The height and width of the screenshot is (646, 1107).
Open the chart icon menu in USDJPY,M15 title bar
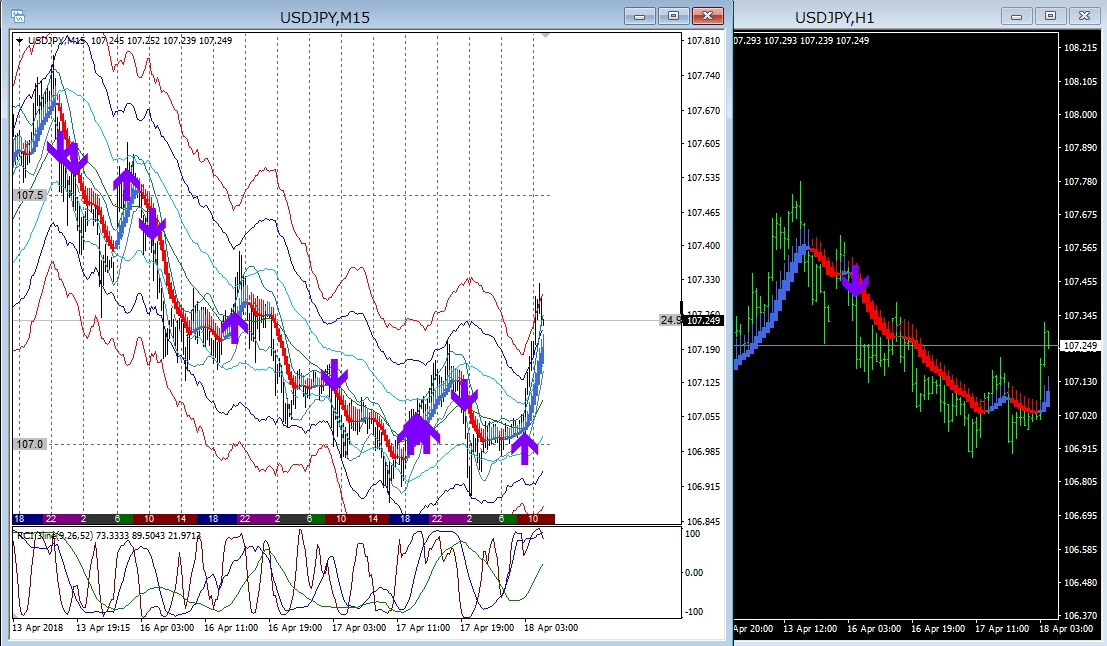[x=18, y=16]
